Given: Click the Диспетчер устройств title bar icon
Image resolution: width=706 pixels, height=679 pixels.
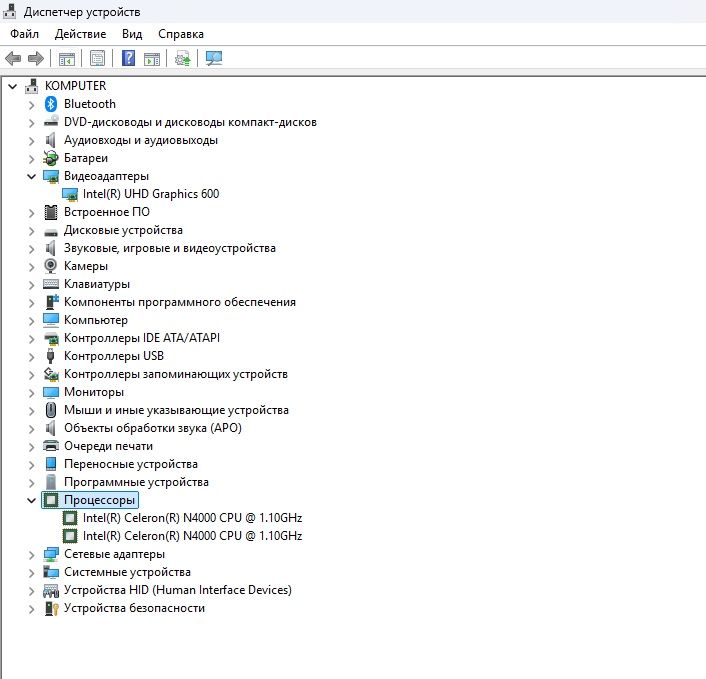Looking at the screenshot, I should coord(9,12).
